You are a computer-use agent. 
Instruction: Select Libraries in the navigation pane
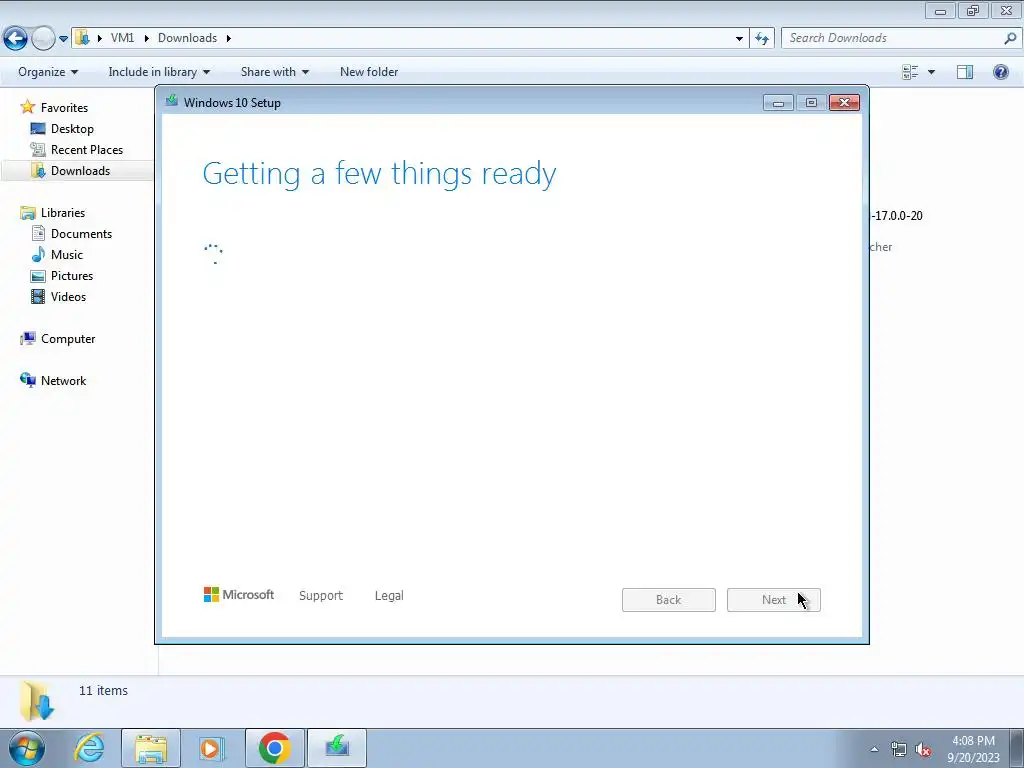click(63, 213)
